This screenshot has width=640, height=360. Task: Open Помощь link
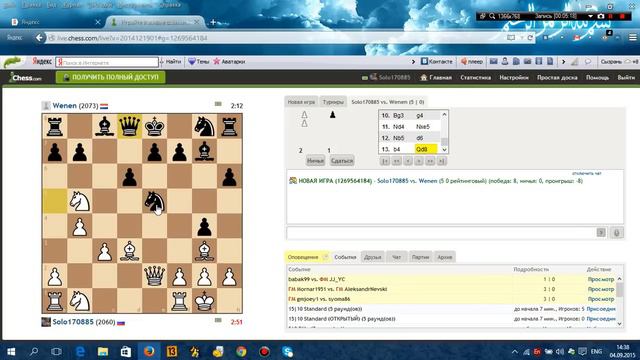tap(598, 78)
